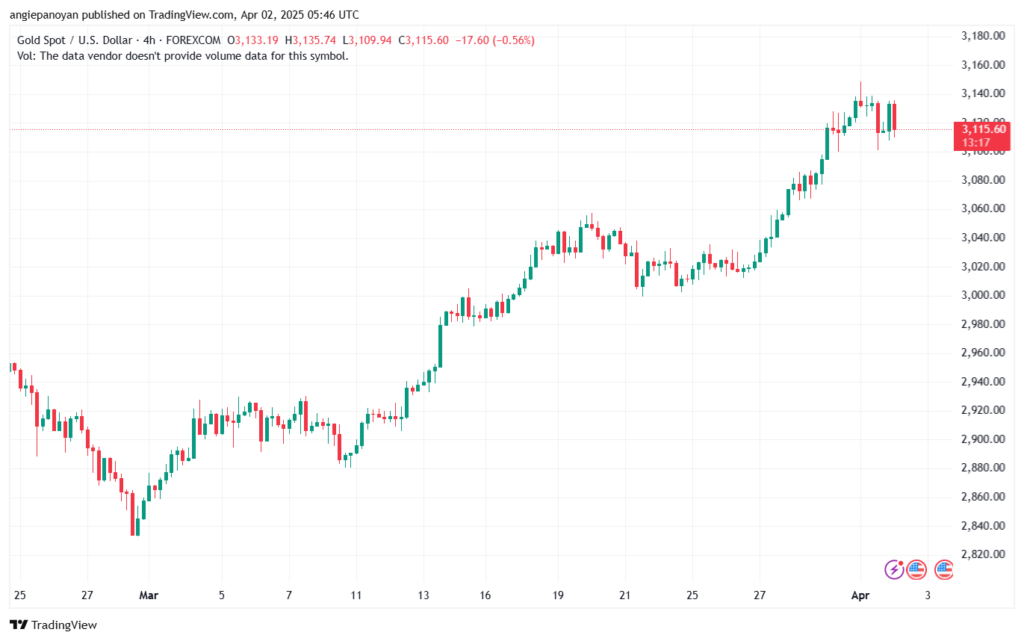Click the purple lightning bolt event icon
Image resolution: width=1024 pixels, height=641 pixels.
point(895,570)
